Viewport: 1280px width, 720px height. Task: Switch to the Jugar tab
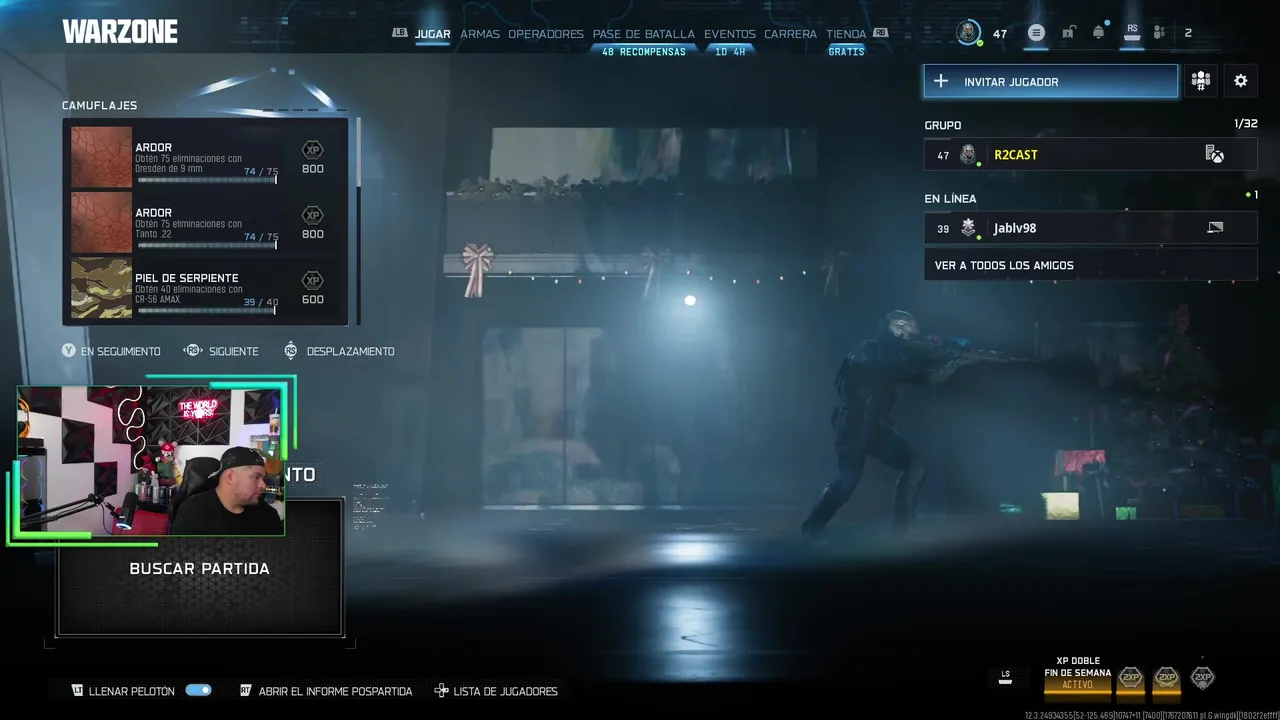[x=433, y=34]
